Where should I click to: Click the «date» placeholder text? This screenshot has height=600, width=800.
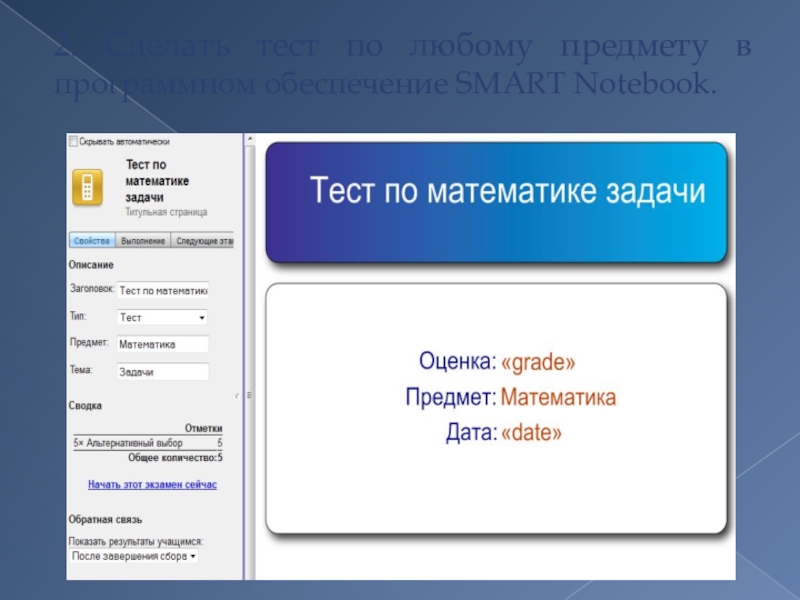[531, 433]
